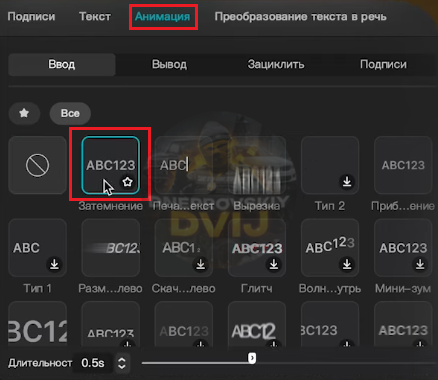Select the Зациклить animation section
The image size is (438, 380).
[276, 64]
